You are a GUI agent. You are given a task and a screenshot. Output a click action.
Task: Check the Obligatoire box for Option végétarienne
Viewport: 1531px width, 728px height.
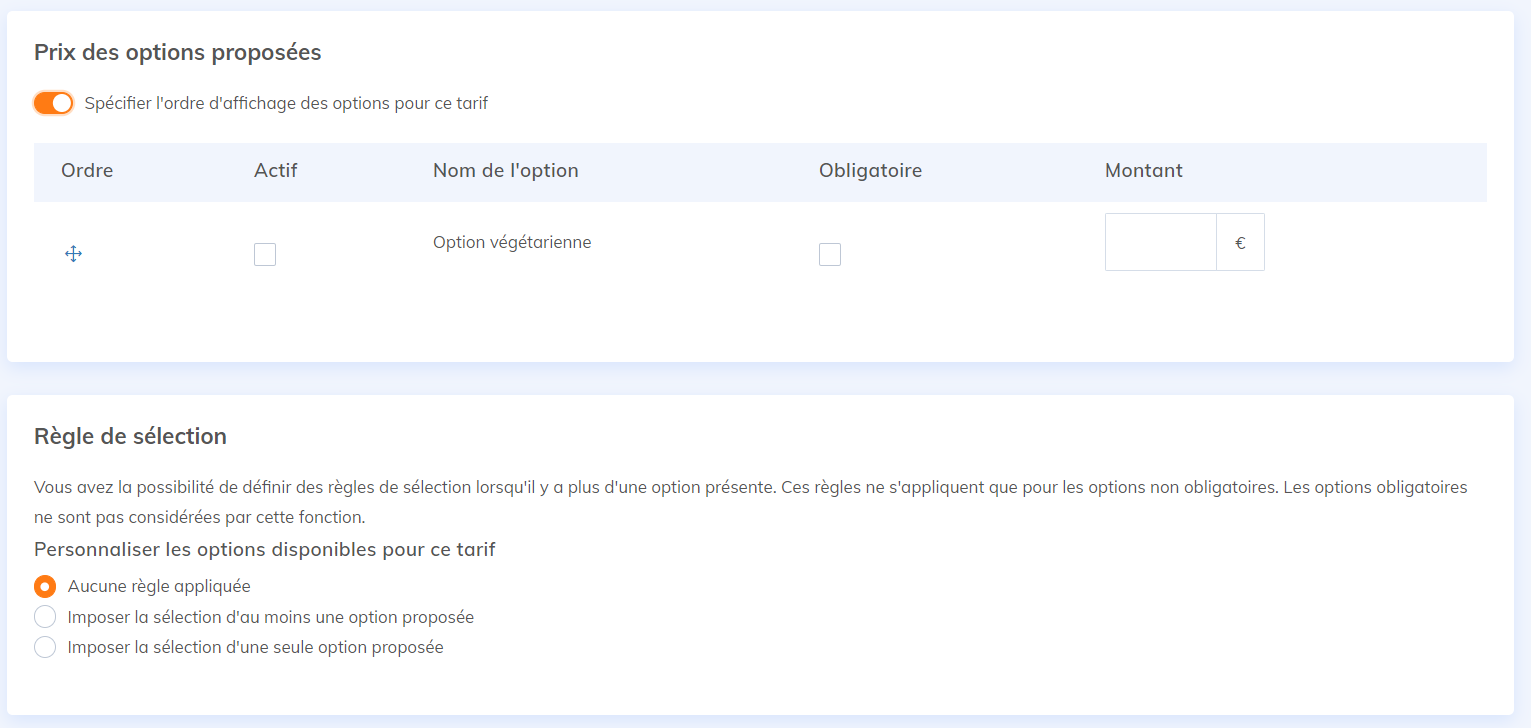tap(830, 255)
